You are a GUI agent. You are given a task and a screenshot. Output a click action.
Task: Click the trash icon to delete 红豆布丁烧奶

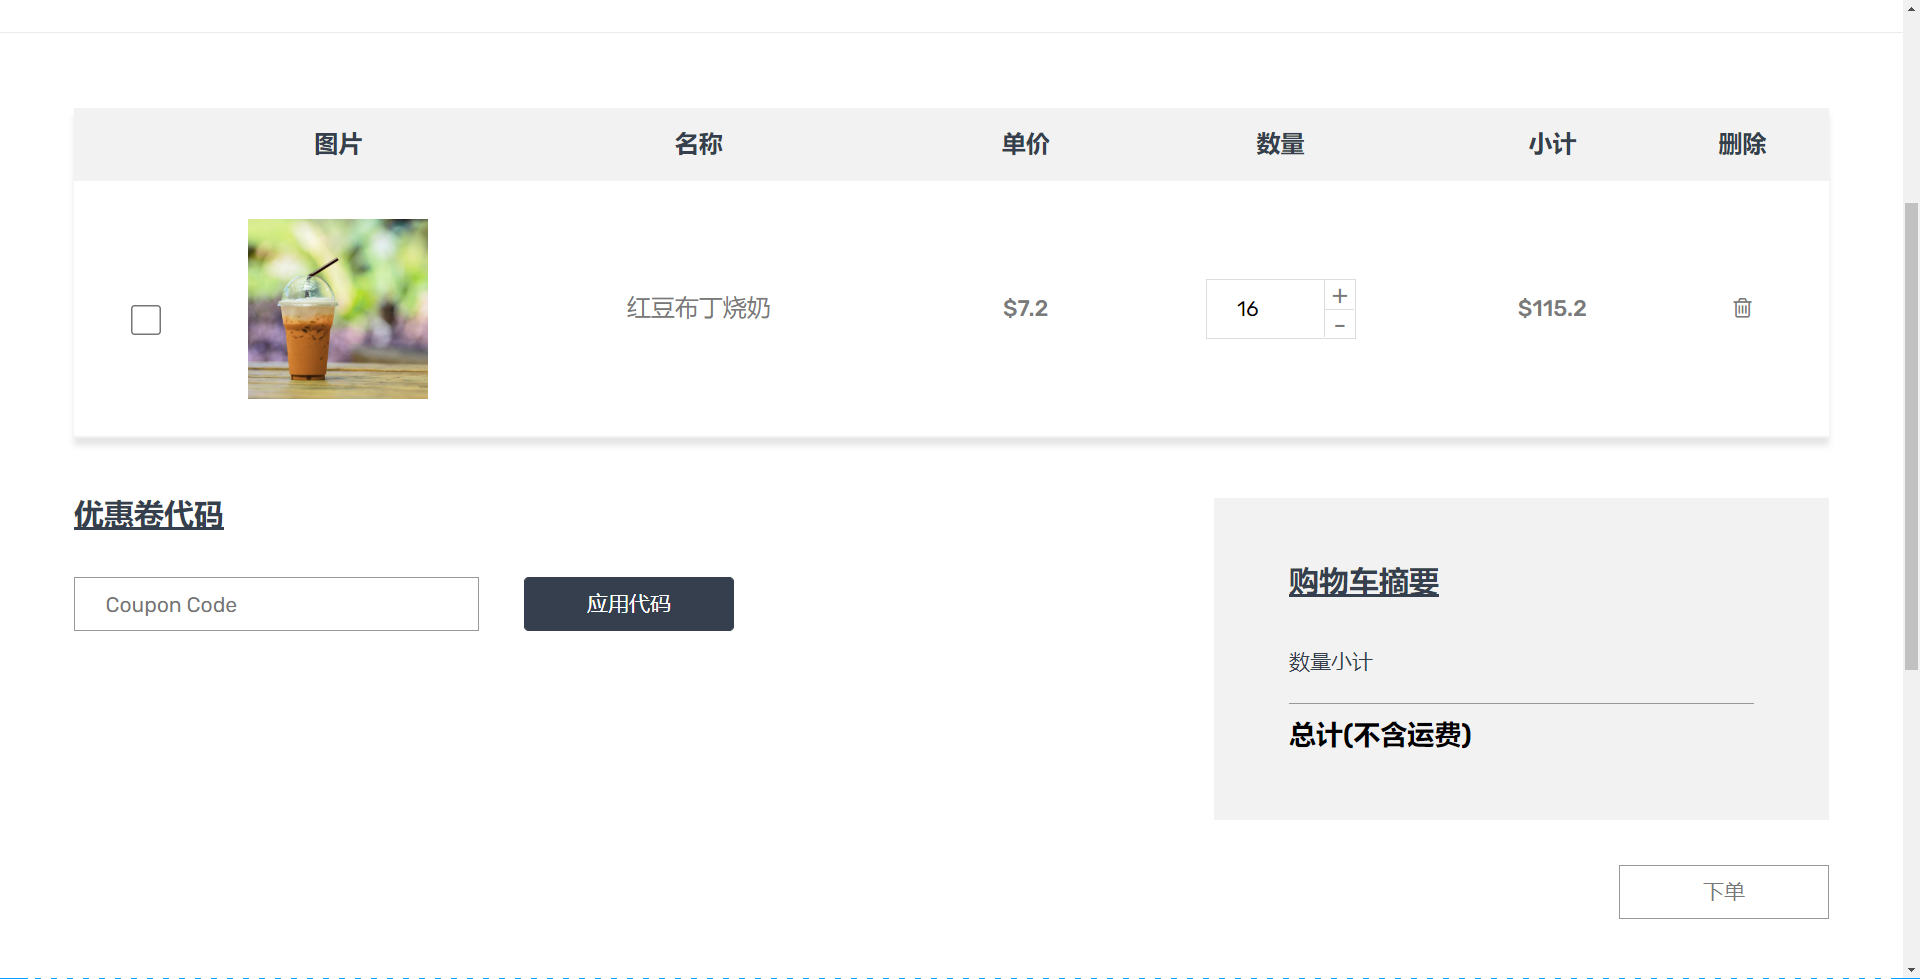click(x=1741, y=308)
